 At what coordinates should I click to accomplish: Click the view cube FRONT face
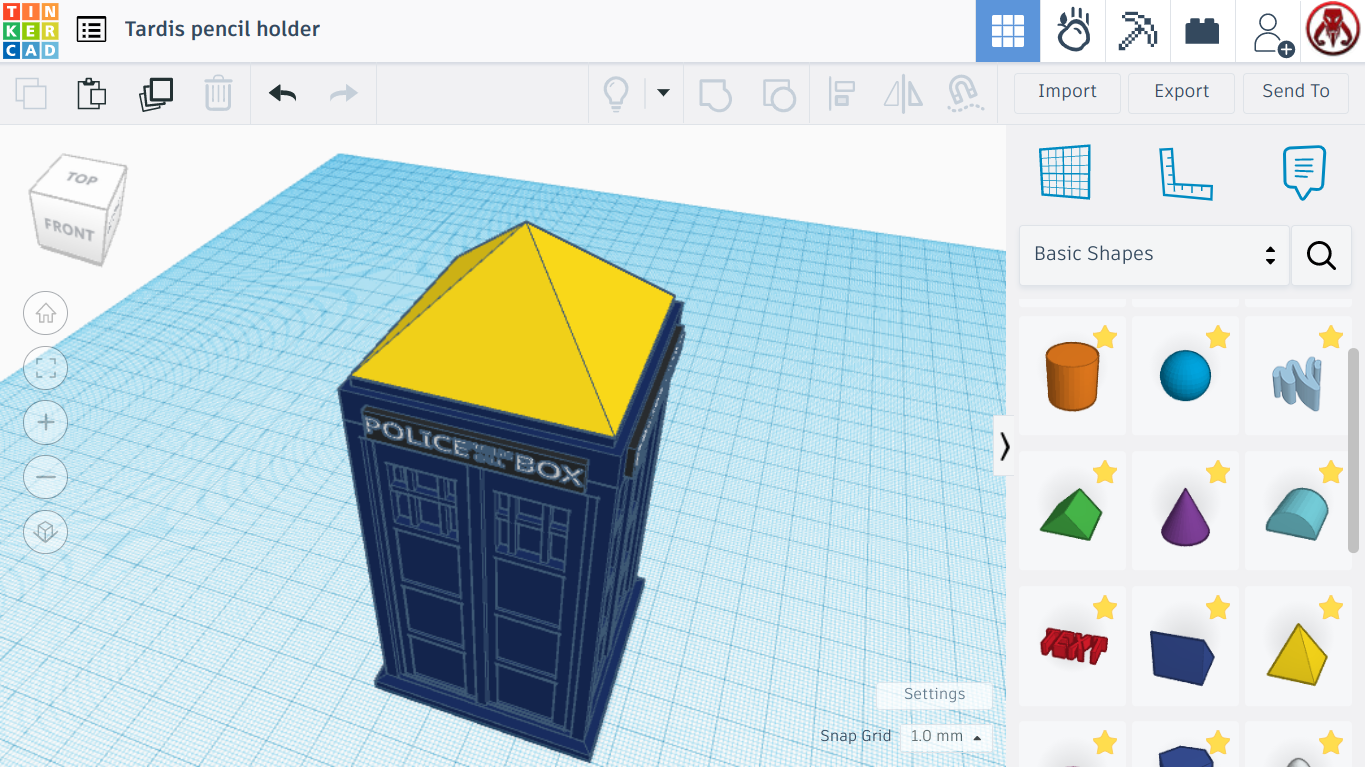point(68,229)
